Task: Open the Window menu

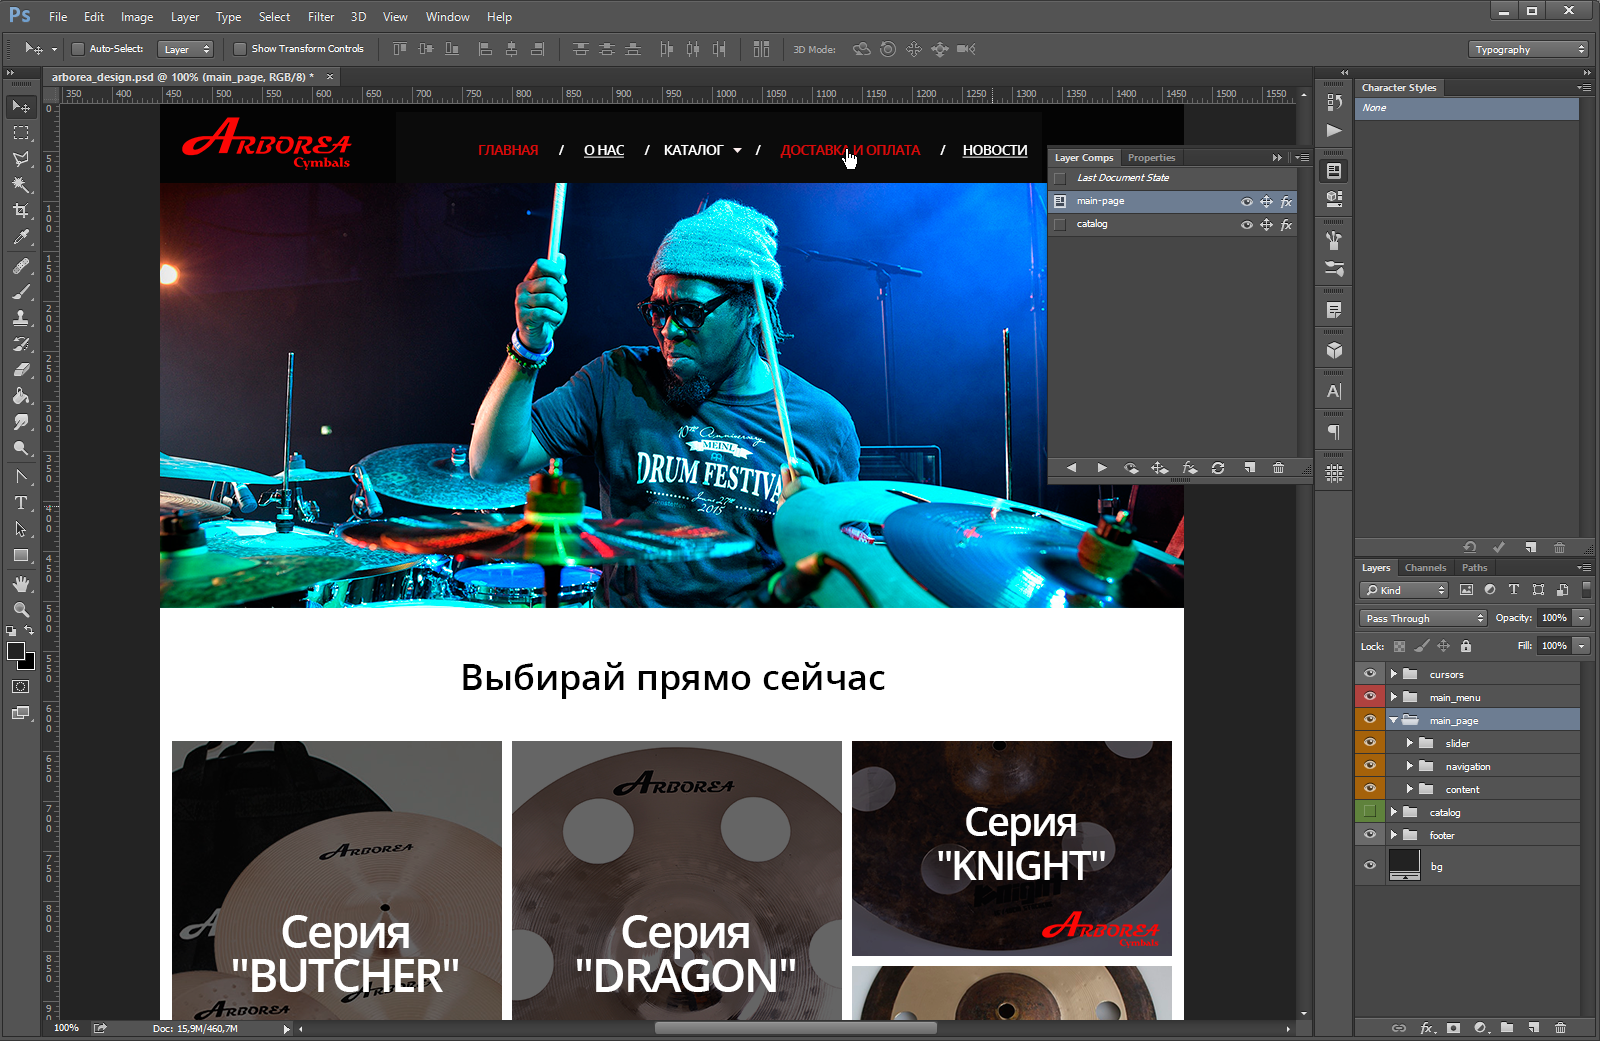Action: click(x=447, y=17)
